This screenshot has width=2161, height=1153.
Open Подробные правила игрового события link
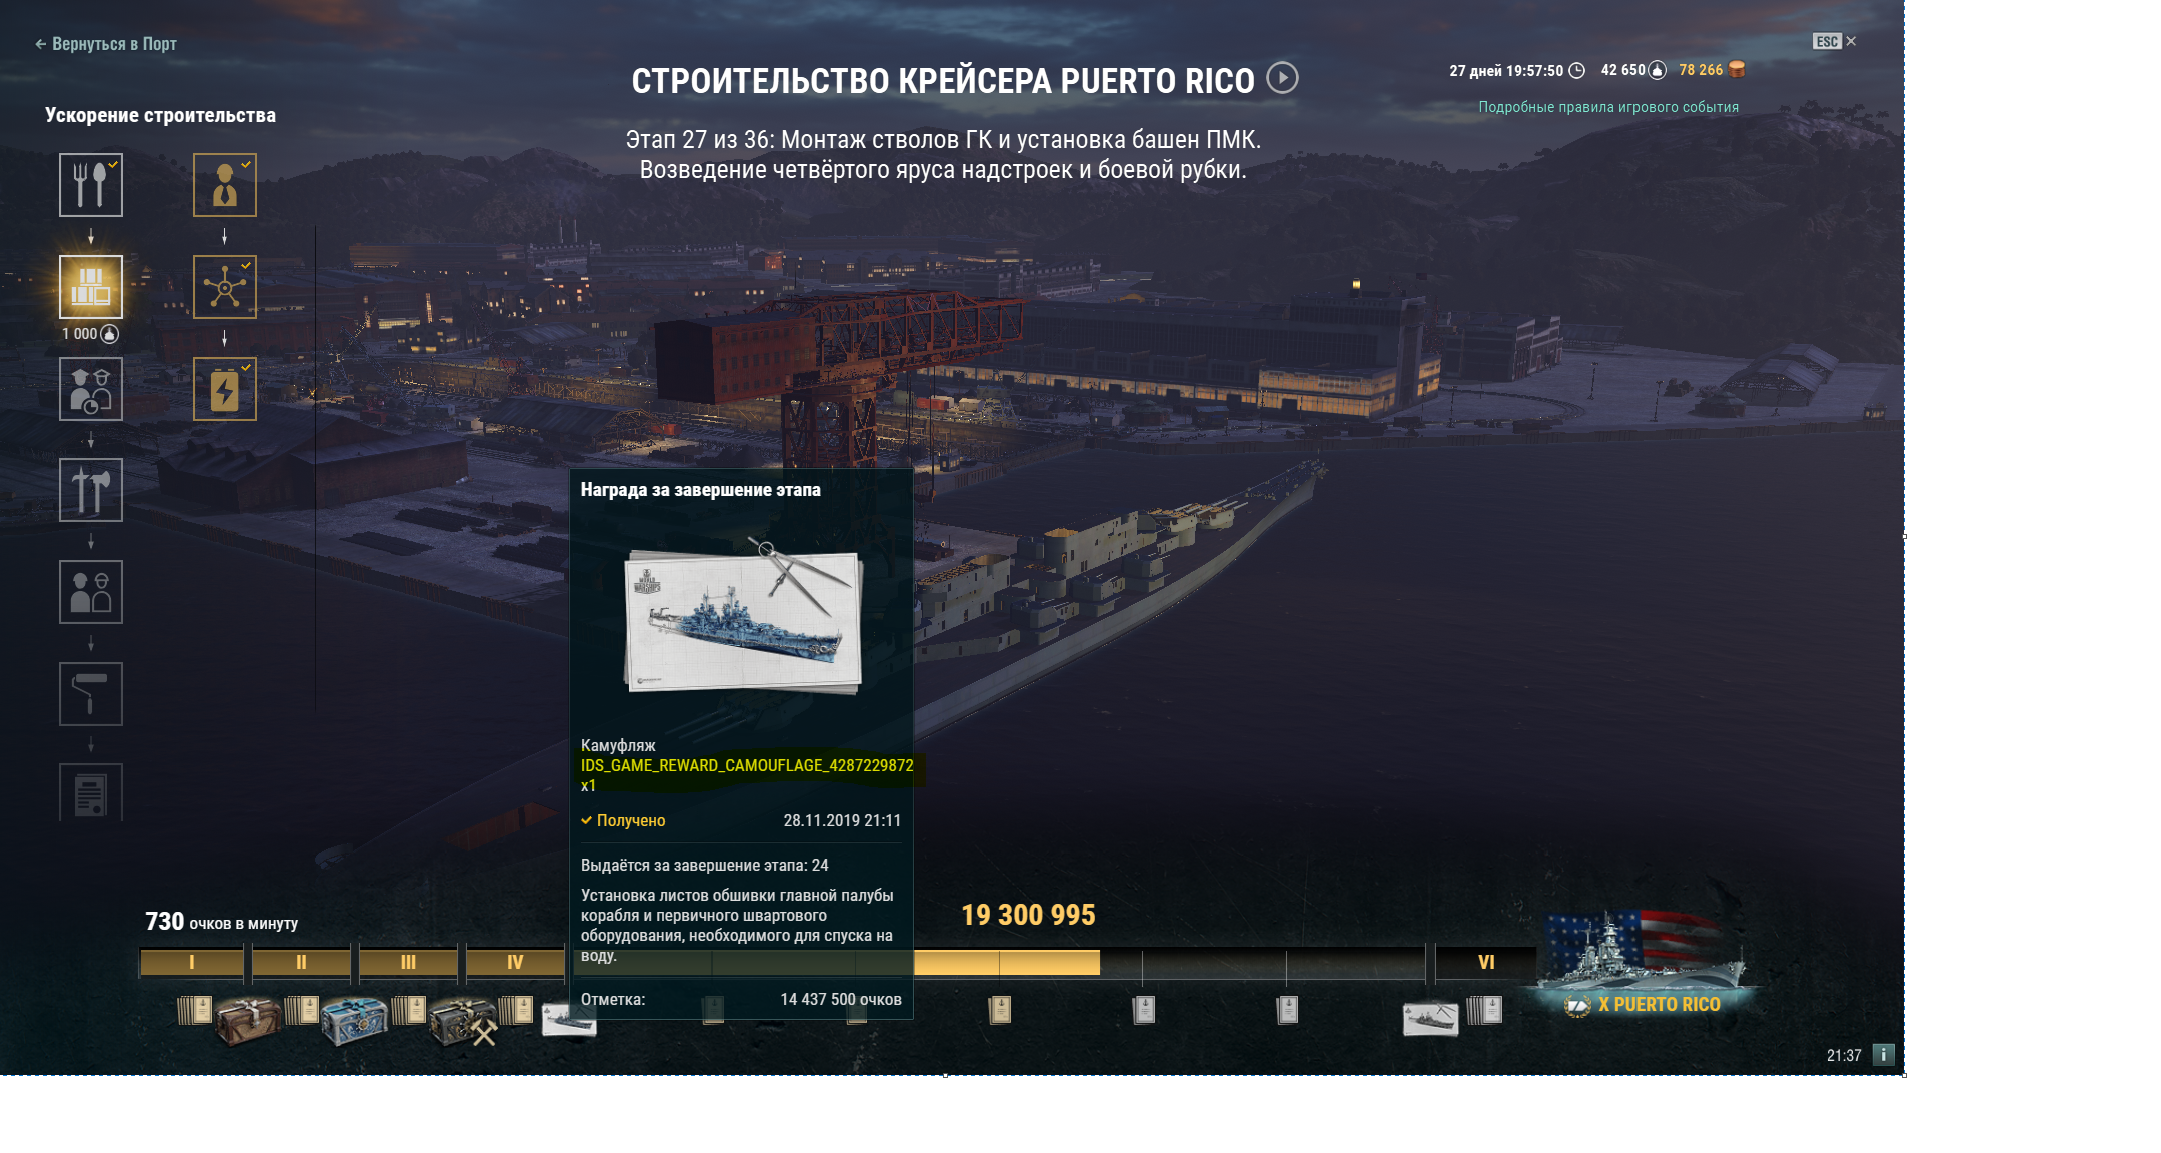(1608, 107)
